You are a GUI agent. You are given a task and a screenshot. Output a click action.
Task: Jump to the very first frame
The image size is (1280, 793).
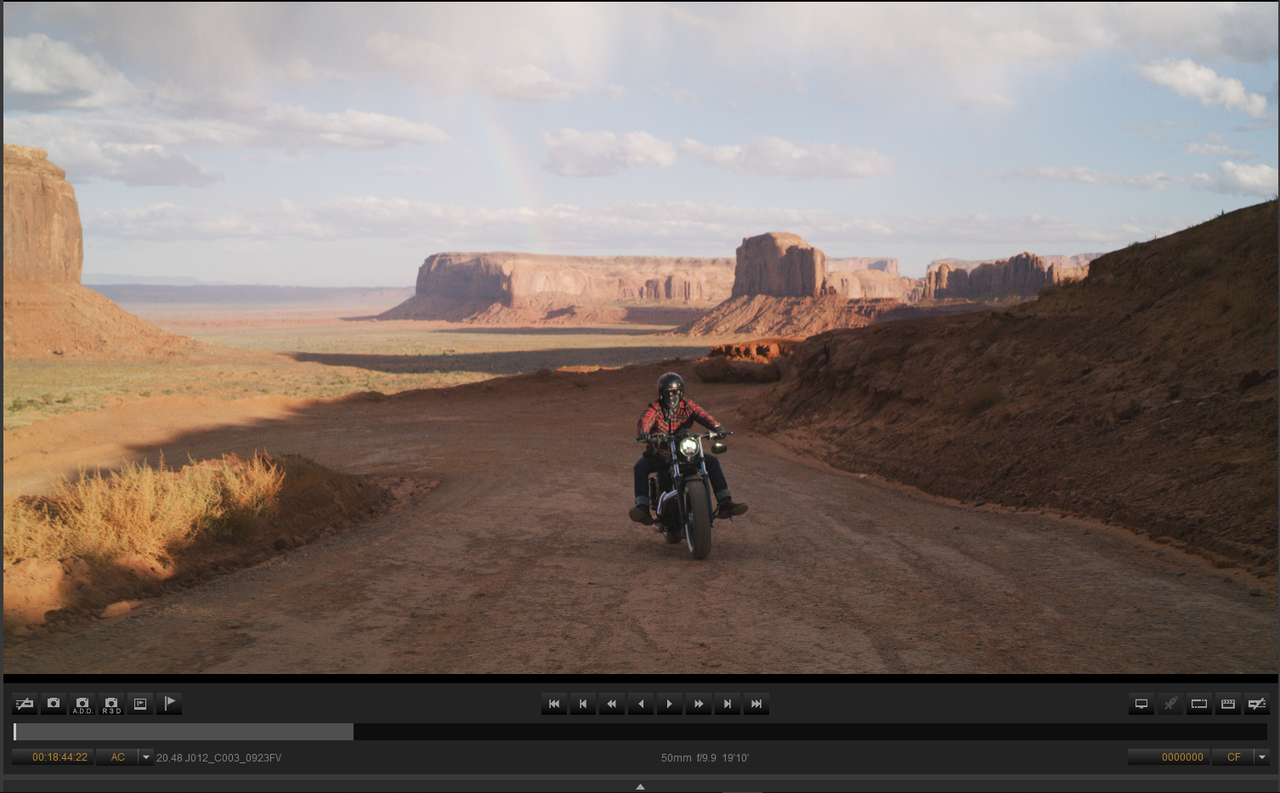(x=554, y=704)
